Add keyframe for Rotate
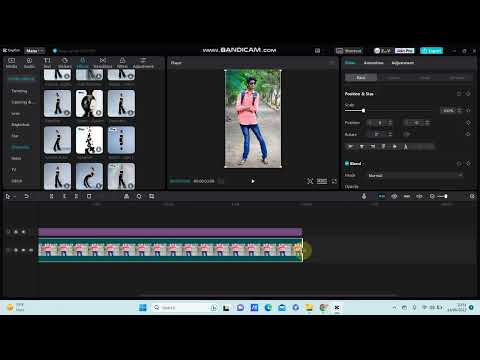This screenshot has width=480, height=360. pyautogui.click(x=468, y=134)
